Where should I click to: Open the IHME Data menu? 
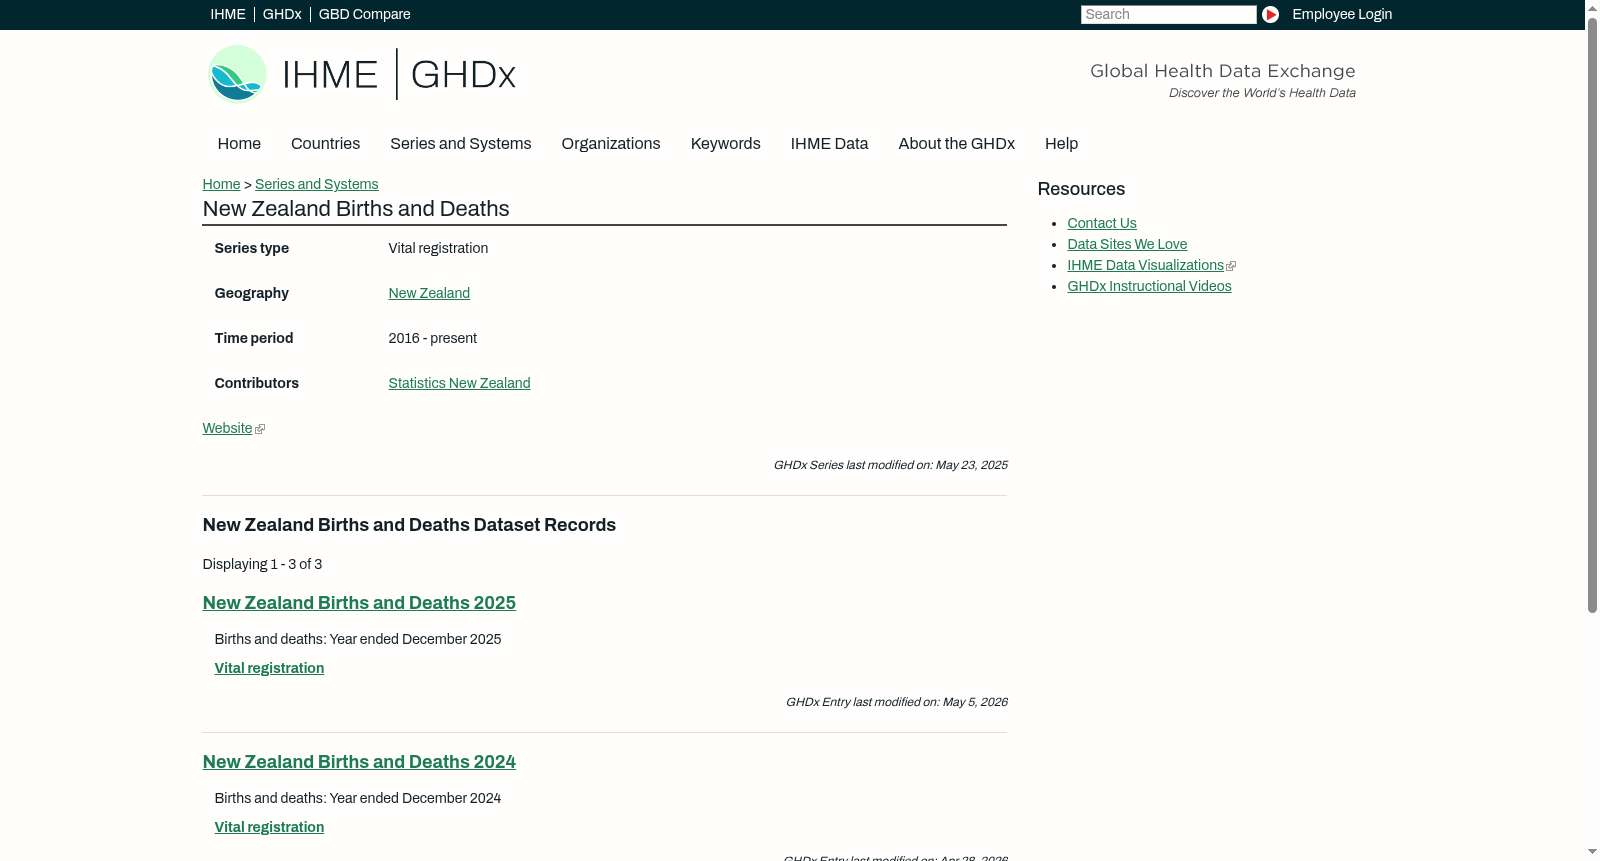click(x=829, y=144)
